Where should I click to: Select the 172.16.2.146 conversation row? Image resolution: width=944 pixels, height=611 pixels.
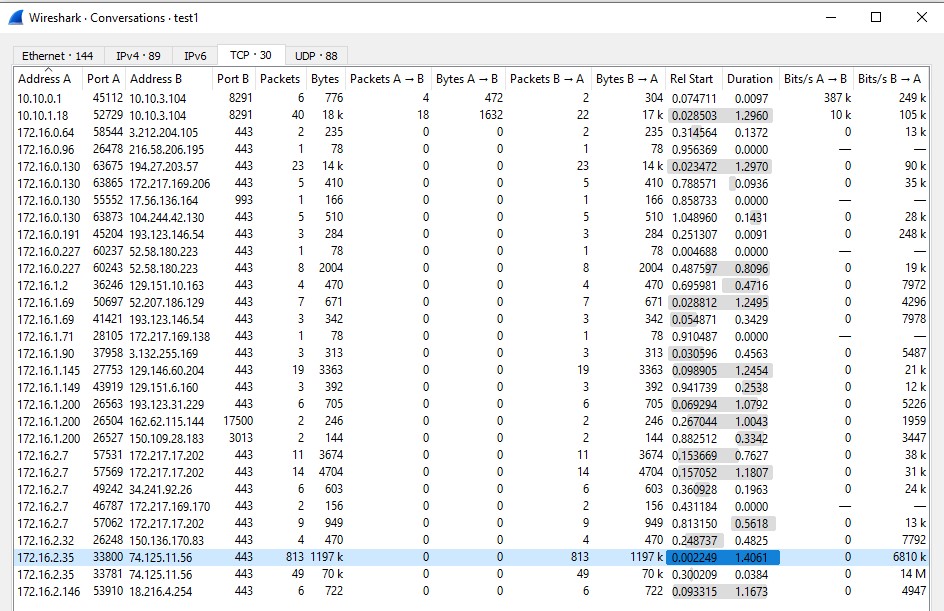coord(471,591)
